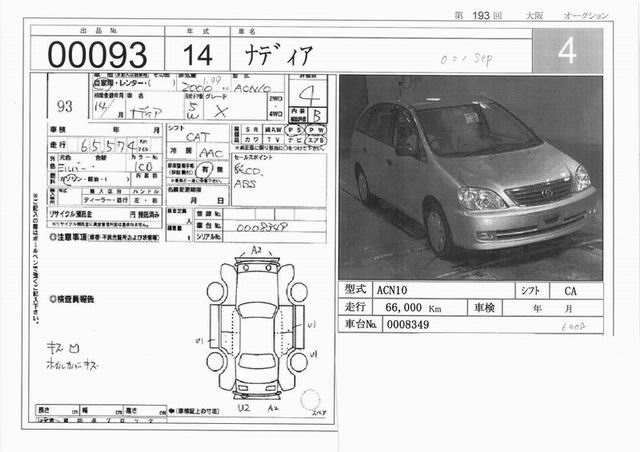Click the handwritten model code ACN10
The height and width of the screenshot is (452, 640).
[x=253, y=87]
